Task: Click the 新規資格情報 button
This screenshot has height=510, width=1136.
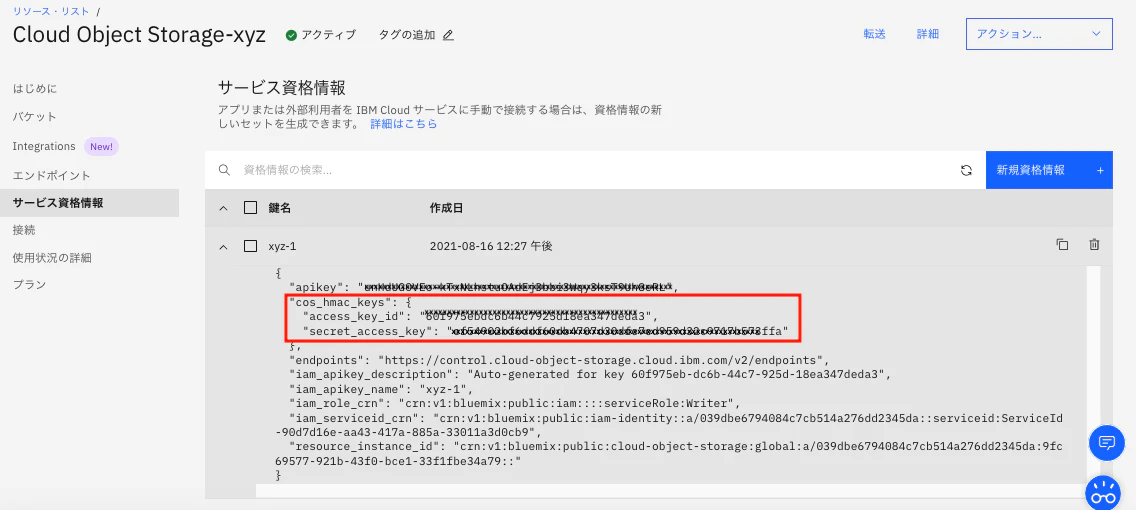Action: tap(1049, 170)
